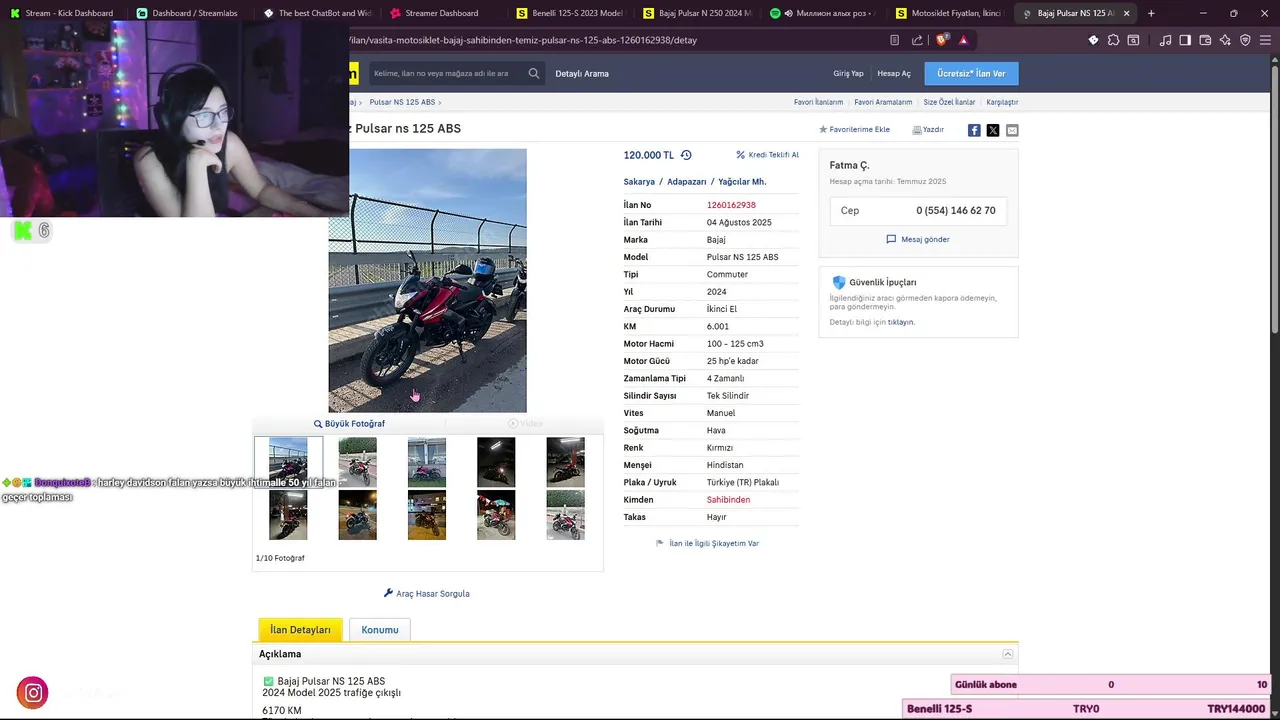This screenshot has width=1280, height=720.
Task: Click Favorilerime Ekle star link
Action: click(x=854, y=130)
